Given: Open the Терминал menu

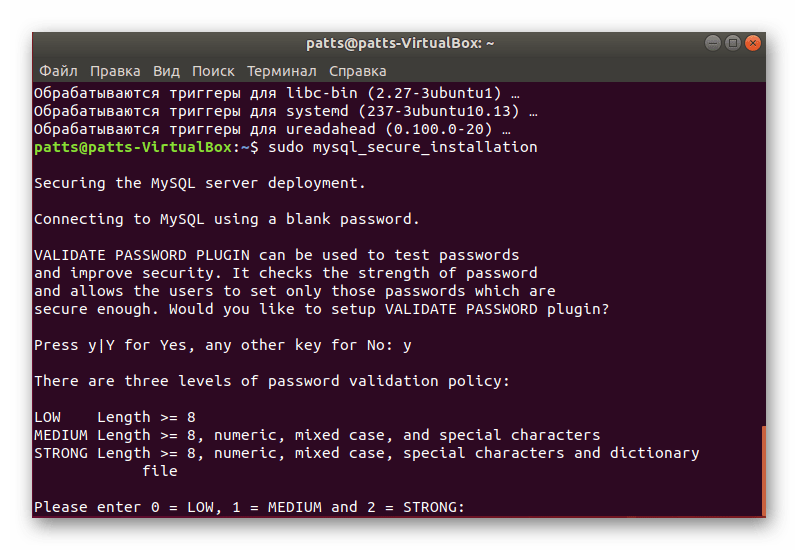Looking at the screenshot, I should pos(281,71).
